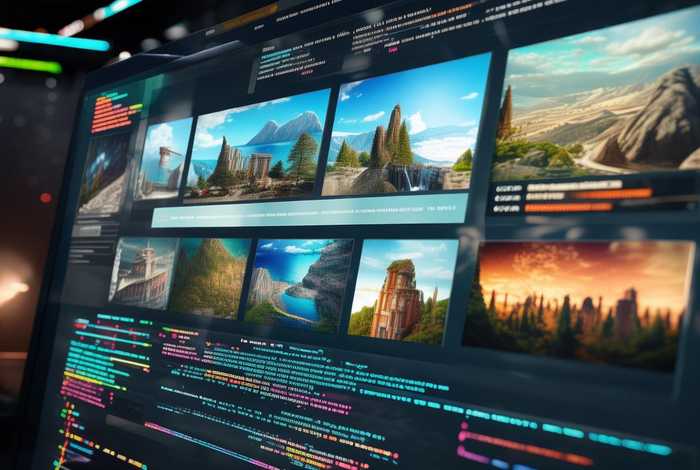Open the mountain lake with pine tree thumbnail
Viewport: 700px width, 470px height.
tap(257, 148)
